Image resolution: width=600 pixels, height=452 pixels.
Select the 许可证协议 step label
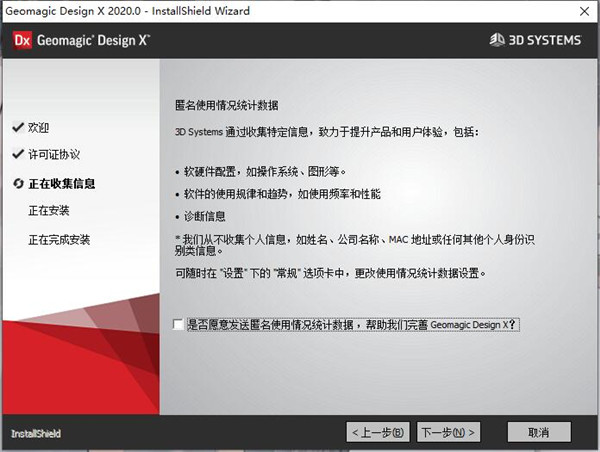pos(54,154)
